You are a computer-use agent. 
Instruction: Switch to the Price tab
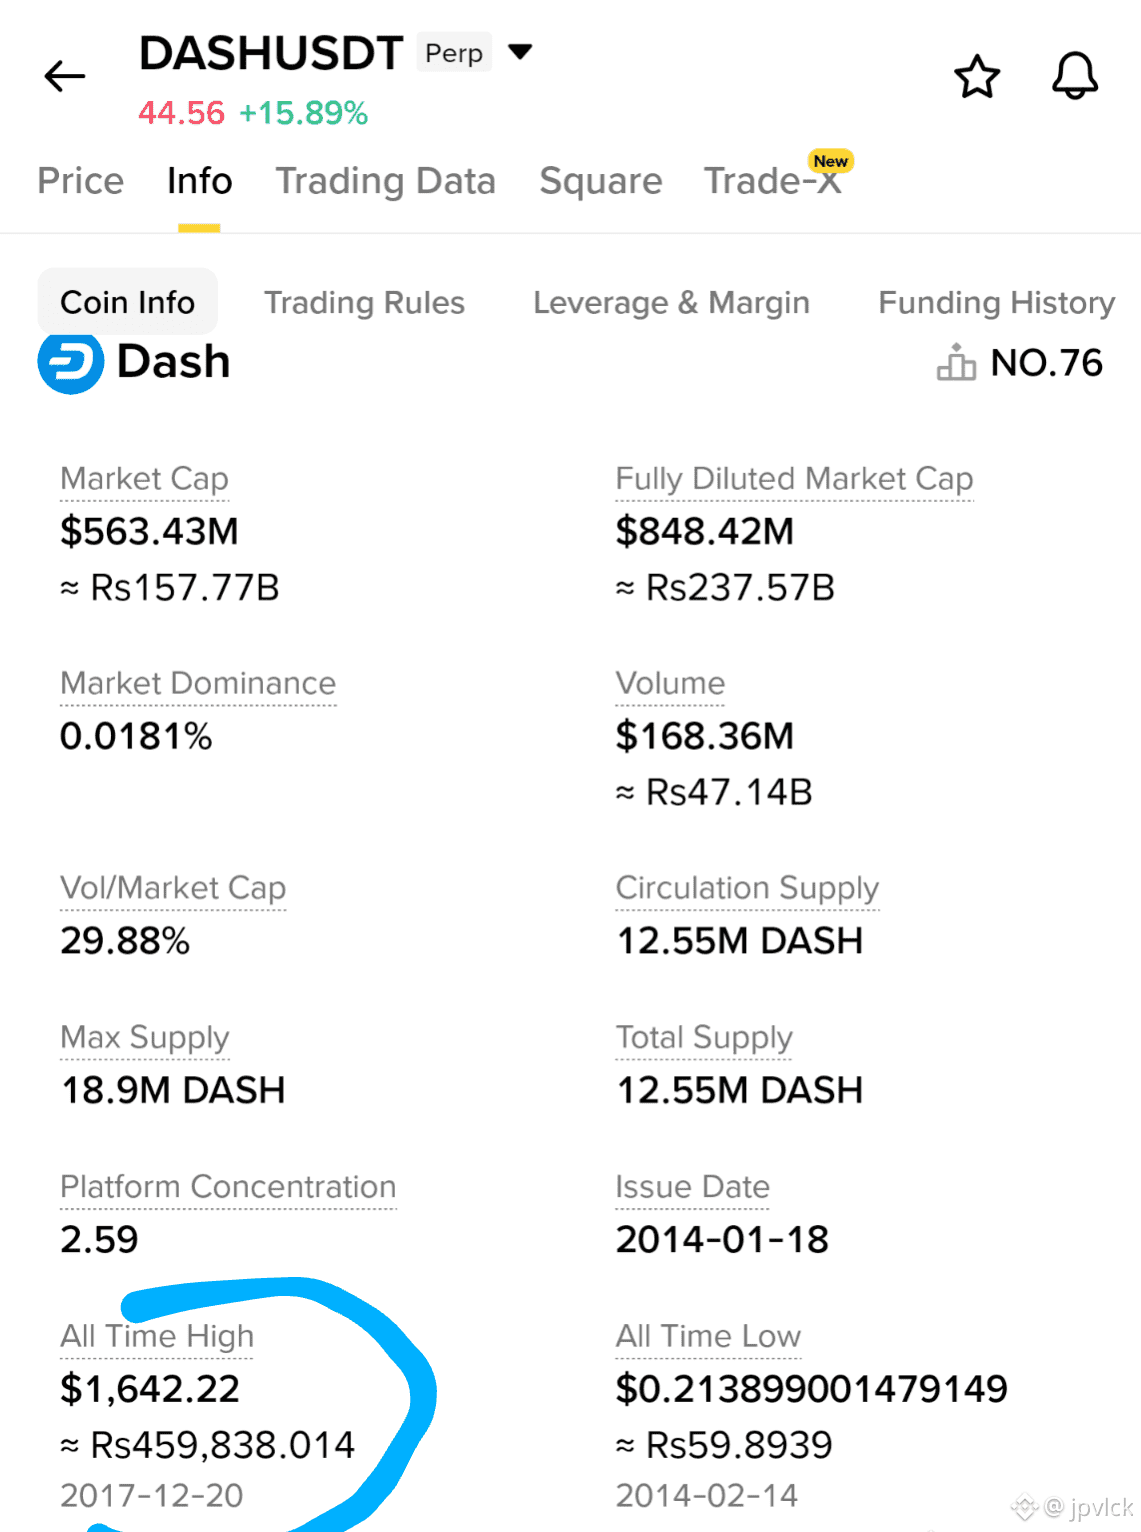[x=80, y=181]
